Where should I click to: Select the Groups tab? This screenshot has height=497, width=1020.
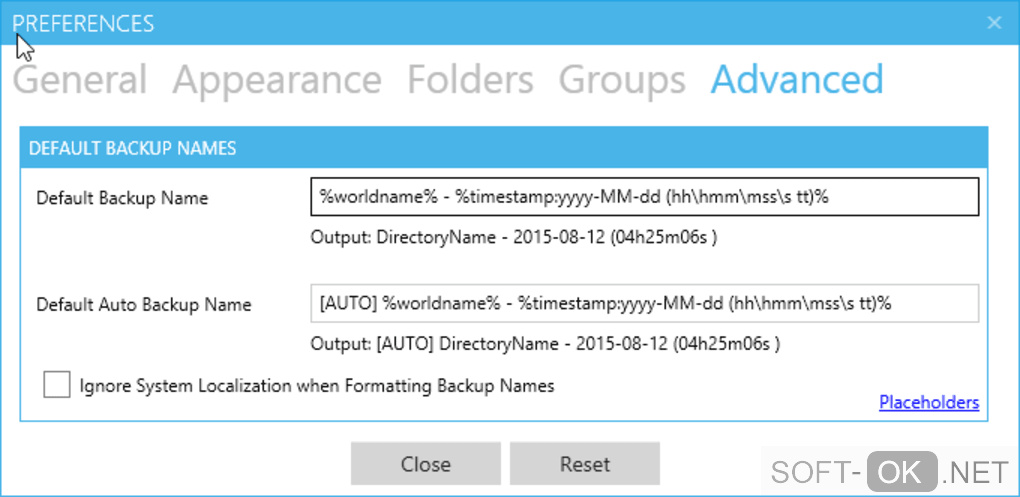622,80
